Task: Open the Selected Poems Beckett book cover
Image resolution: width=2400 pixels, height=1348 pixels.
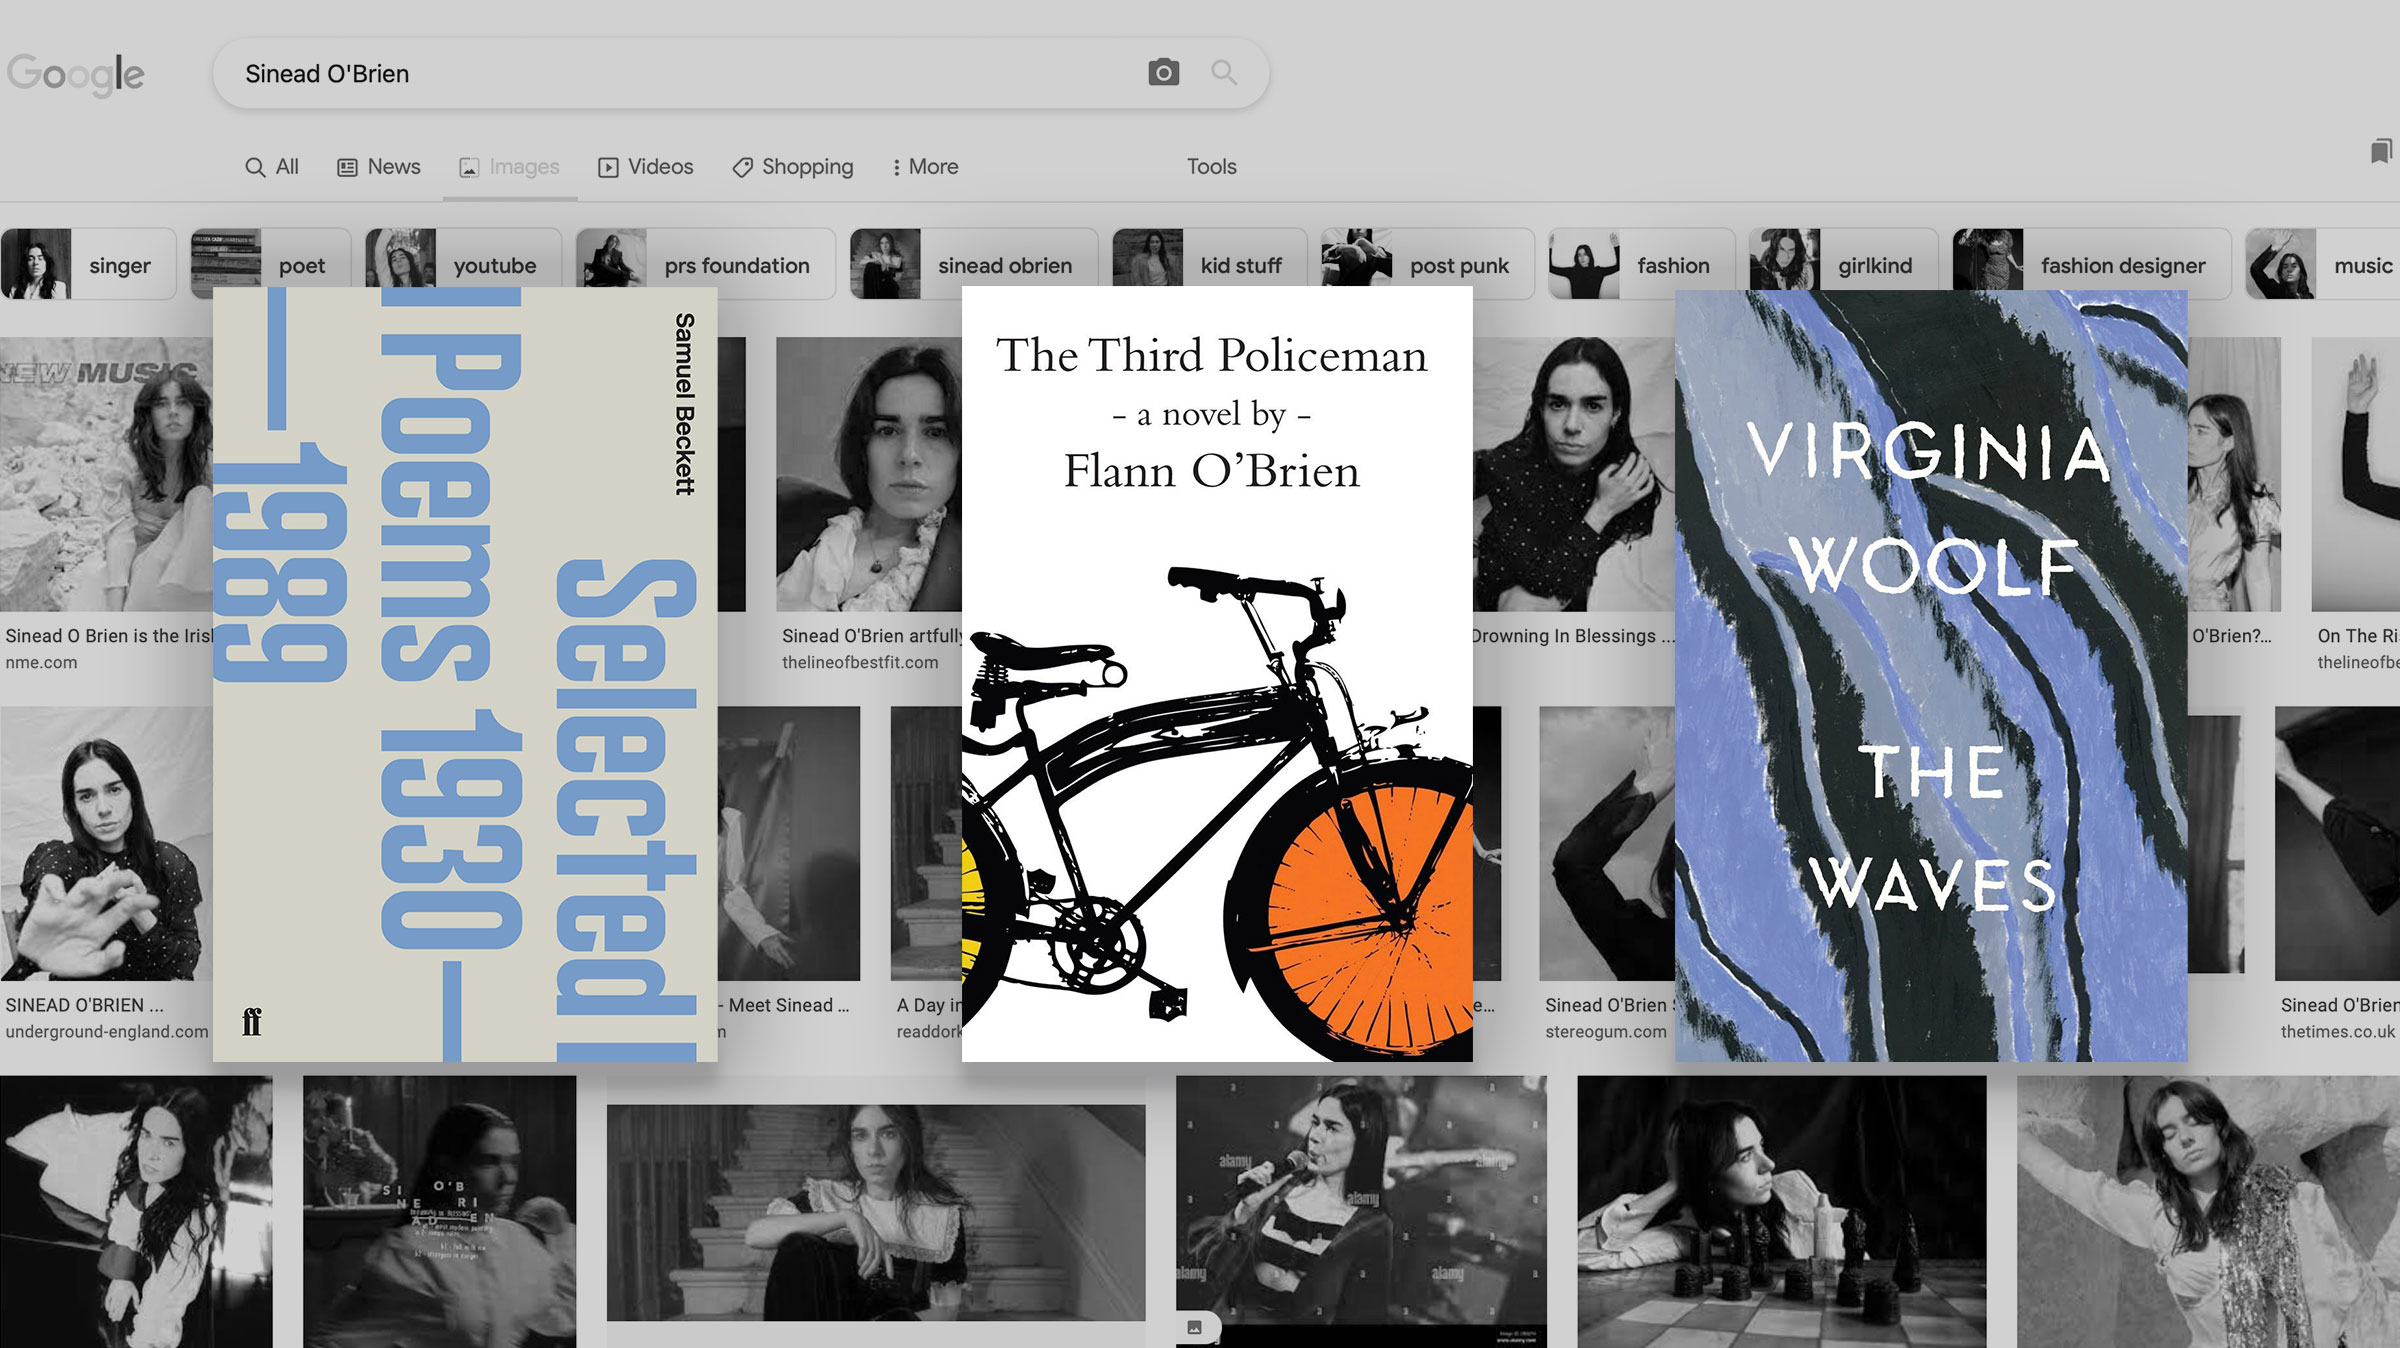Action: 465,675
